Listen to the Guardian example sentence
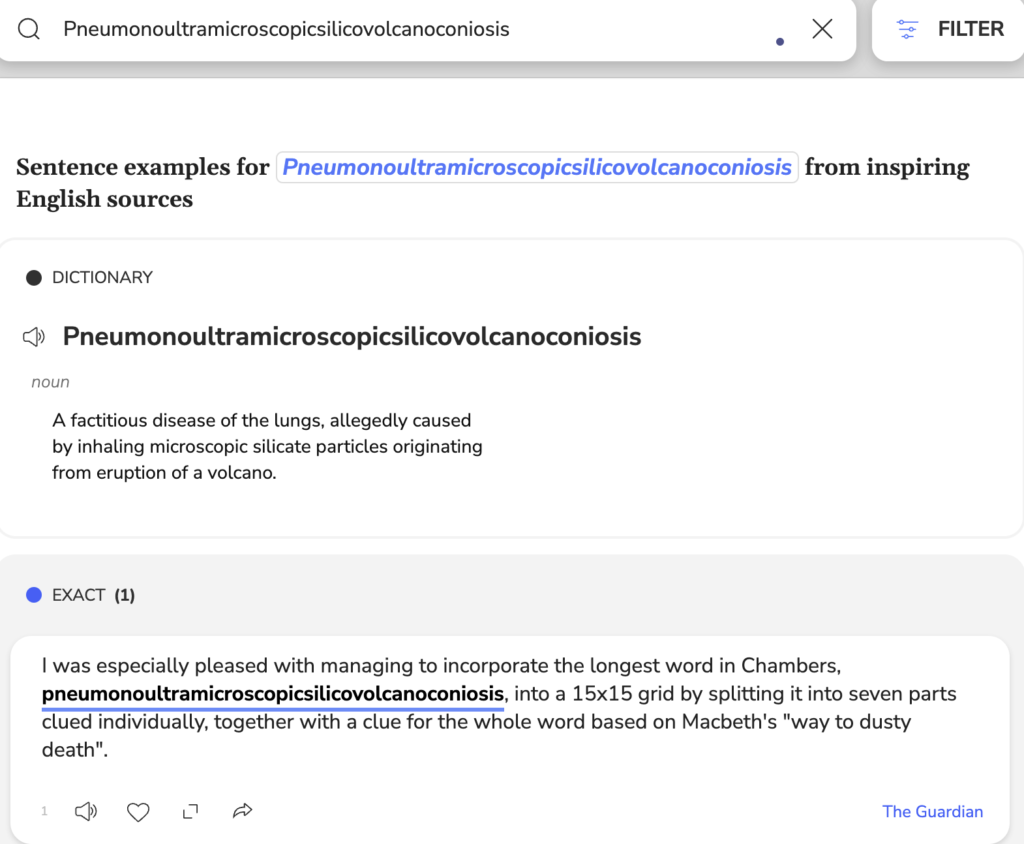1024x844 pixels. [x=86, y=811]
